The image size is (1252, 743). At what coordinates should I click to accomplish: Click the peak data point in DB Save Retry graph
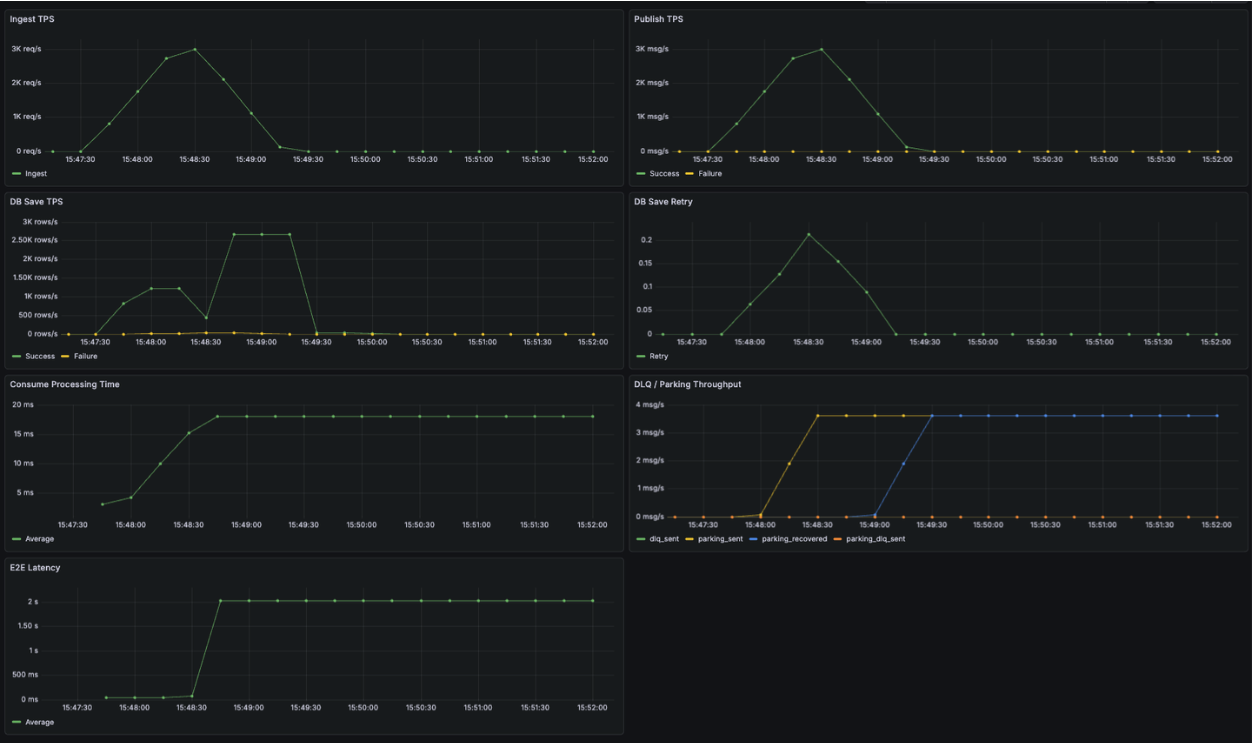coord(809,234)
